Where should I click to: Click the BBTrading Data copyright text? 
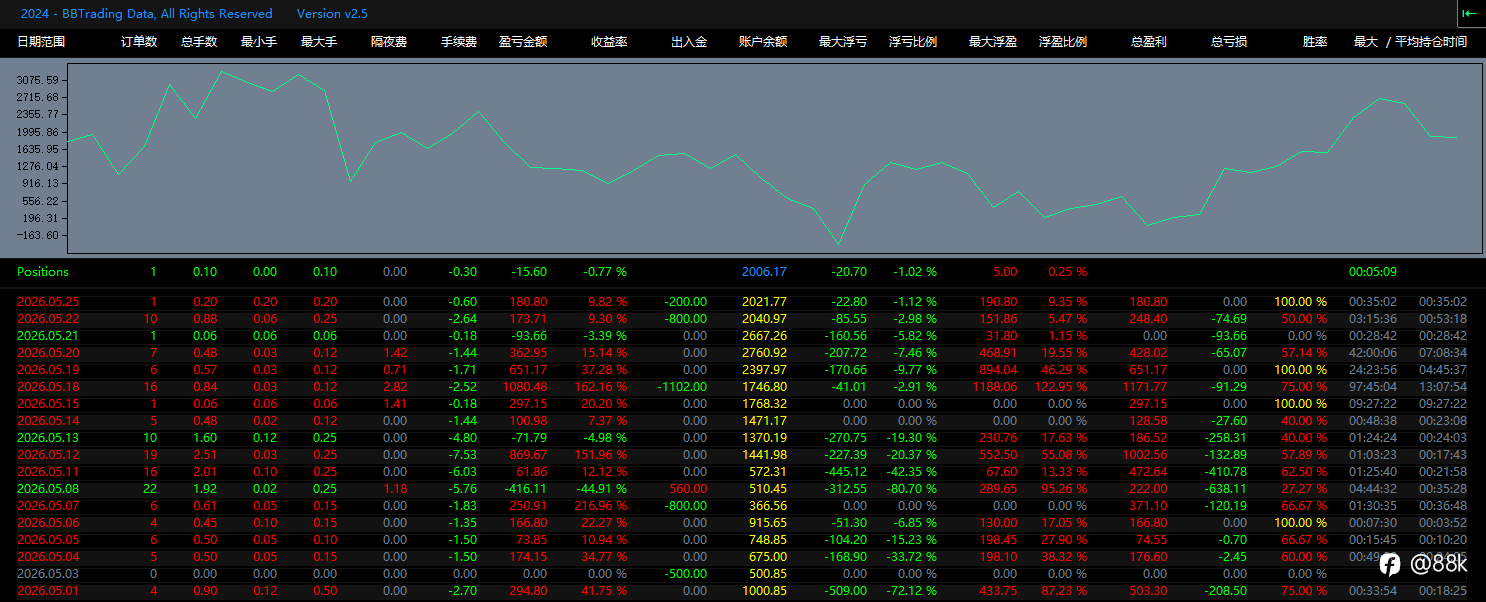click(147, 14)
